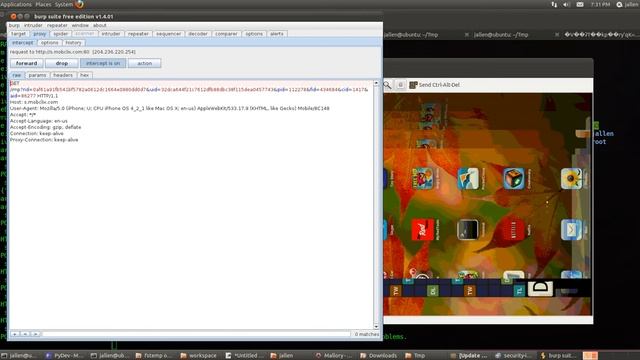Viewport: 640px width, 360px height.
Task: Close the second jallen@ubuntu: ~/Tmp terminal tab
Action: click(557, 35)
